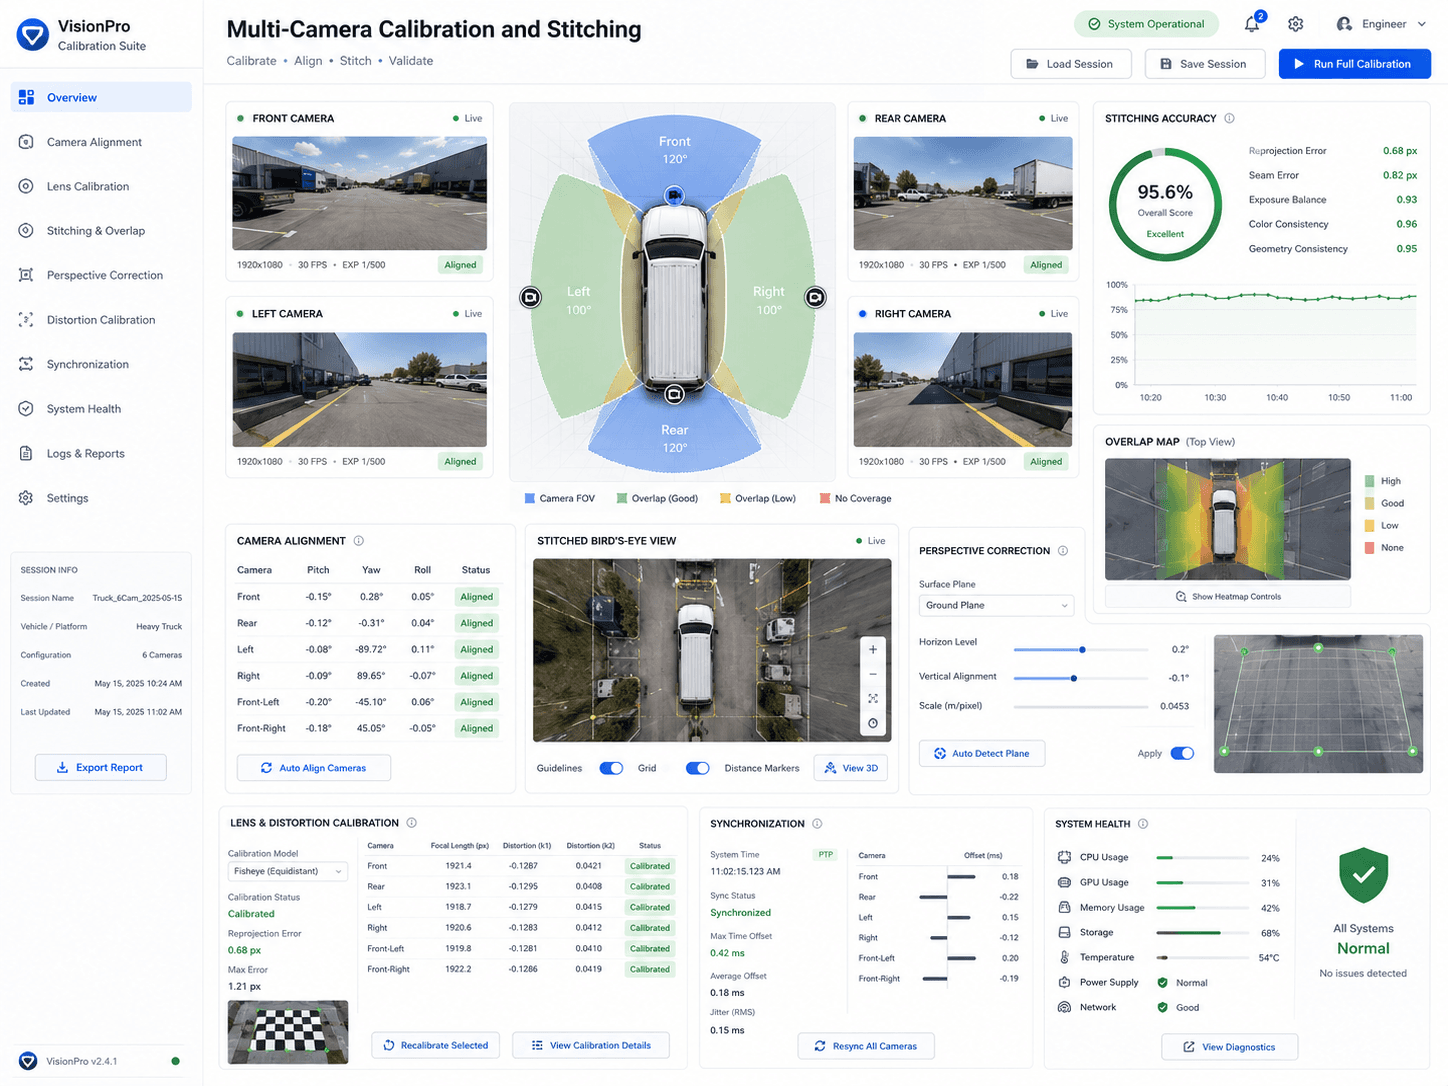The width and height of the screenshot is (1448, 1086).
Task: Open the Surface Plane dropdown
Action: [x=996, y=605]
